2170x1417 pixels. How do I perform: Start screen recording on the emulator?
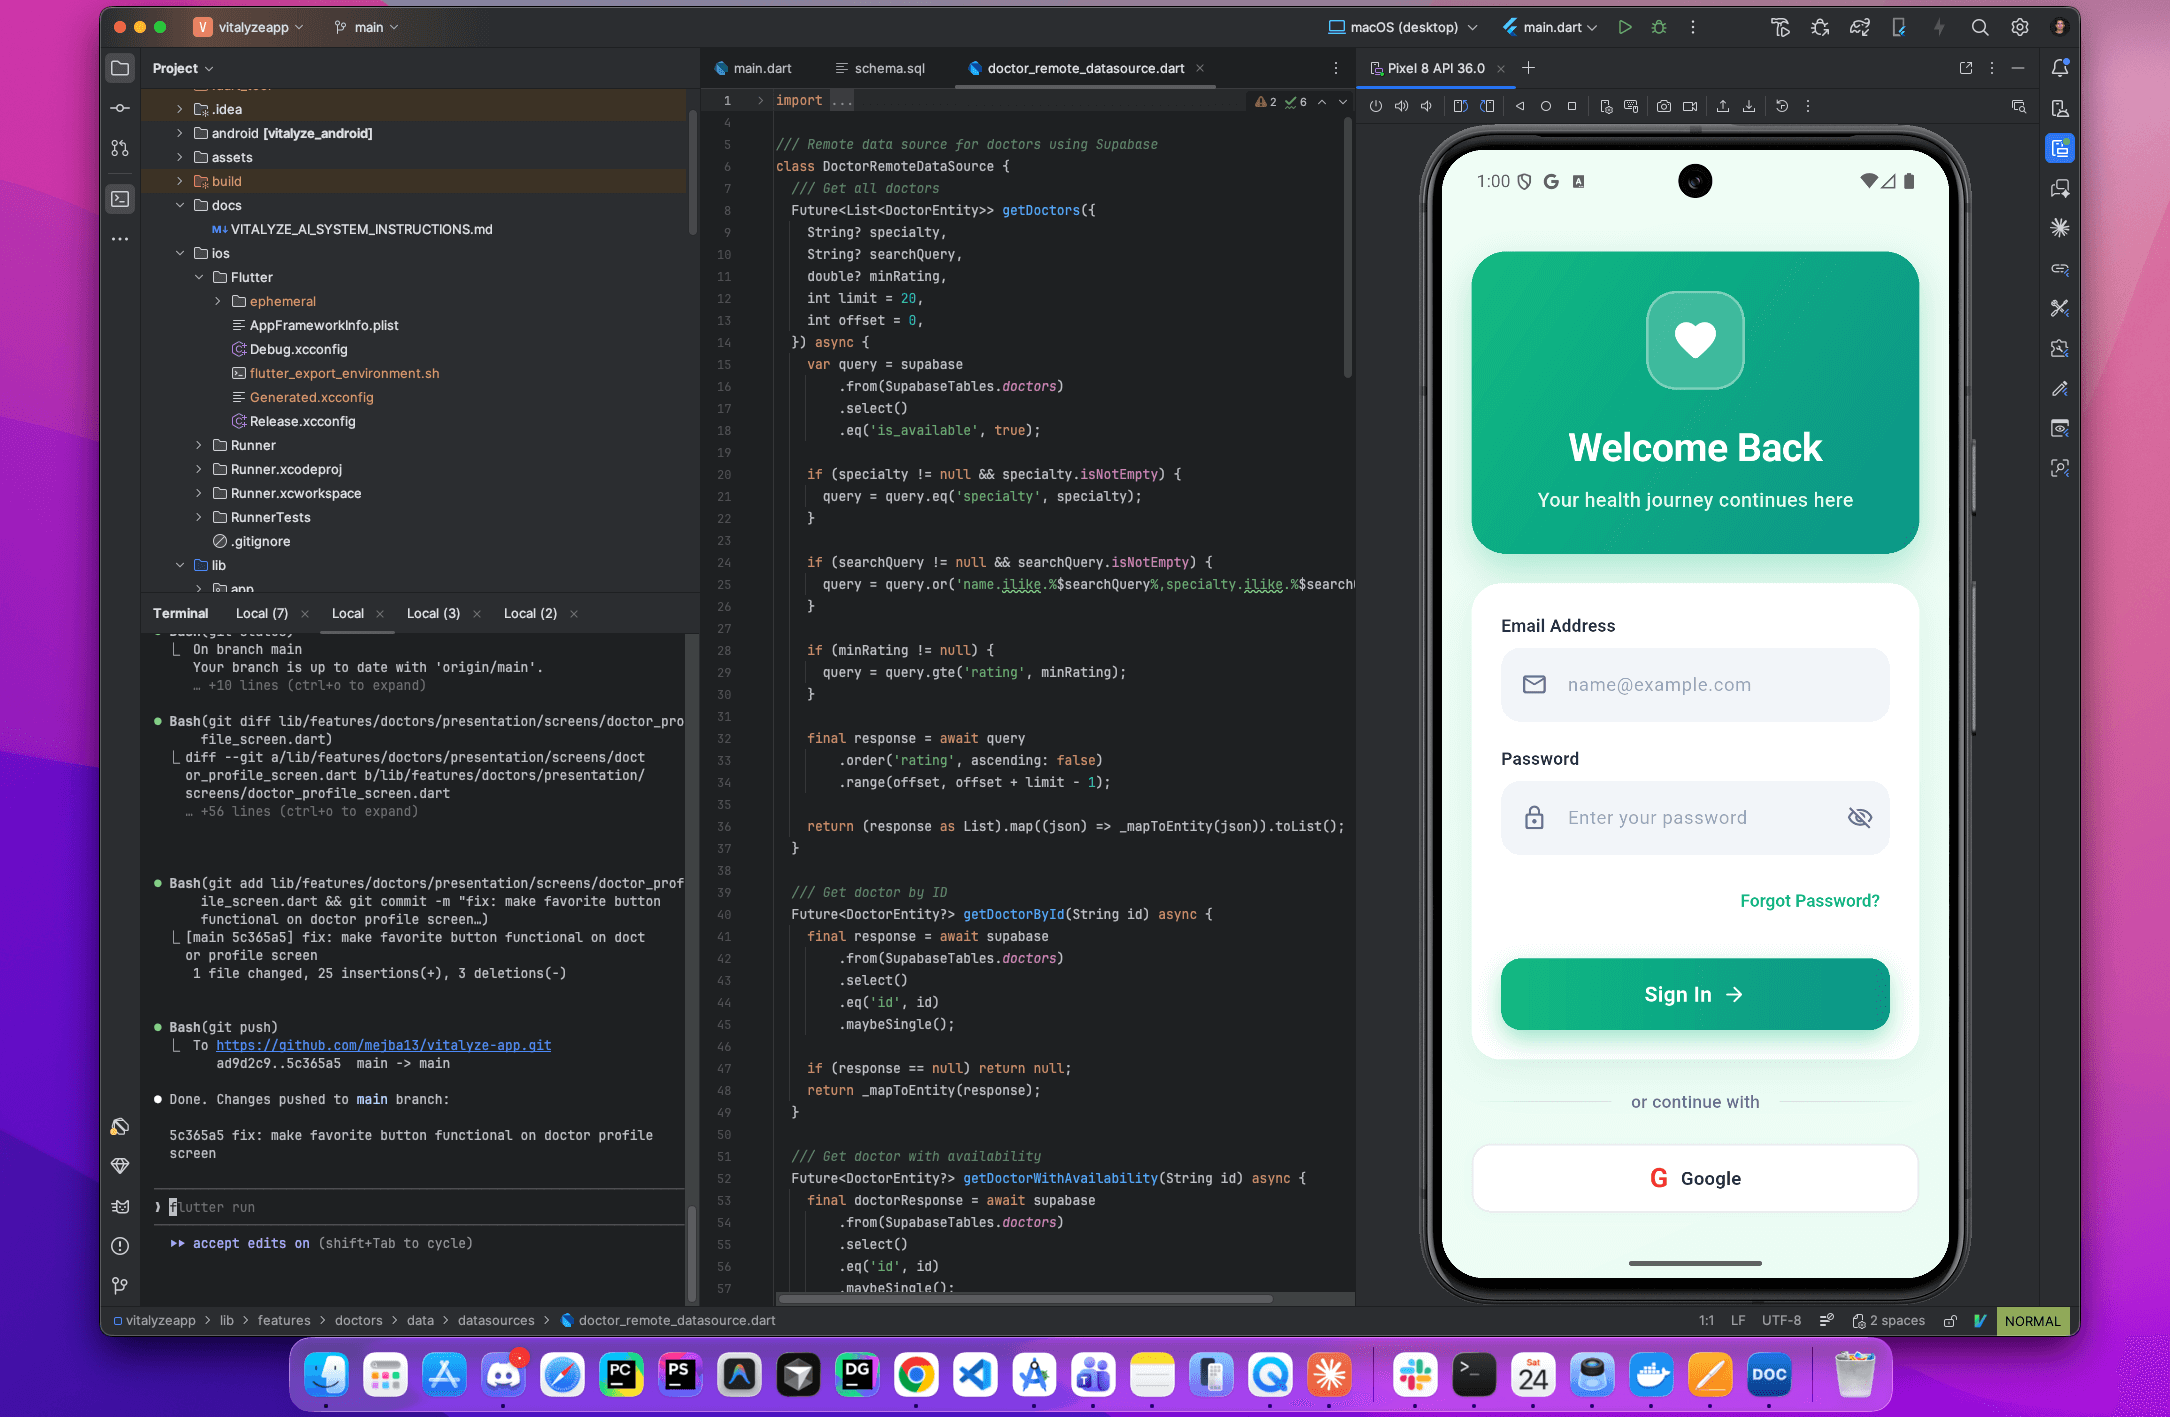(x=1690, y=105)
